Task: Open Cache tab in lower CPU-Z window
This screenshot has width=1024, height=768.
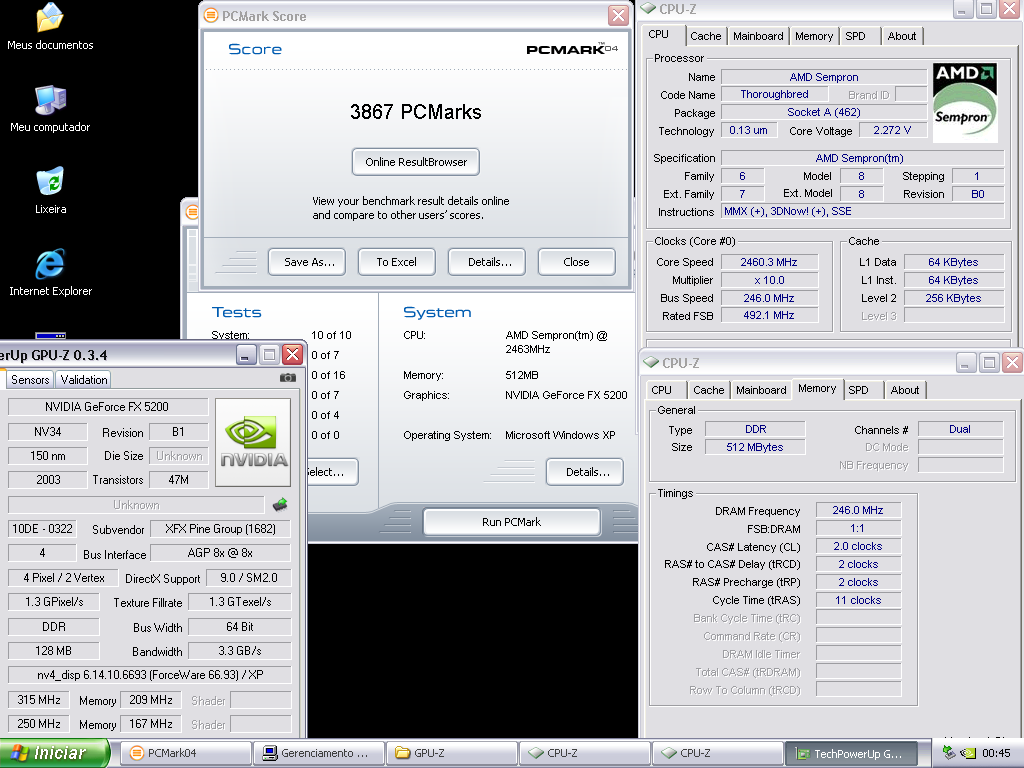Action: click(x=709, y=391)
